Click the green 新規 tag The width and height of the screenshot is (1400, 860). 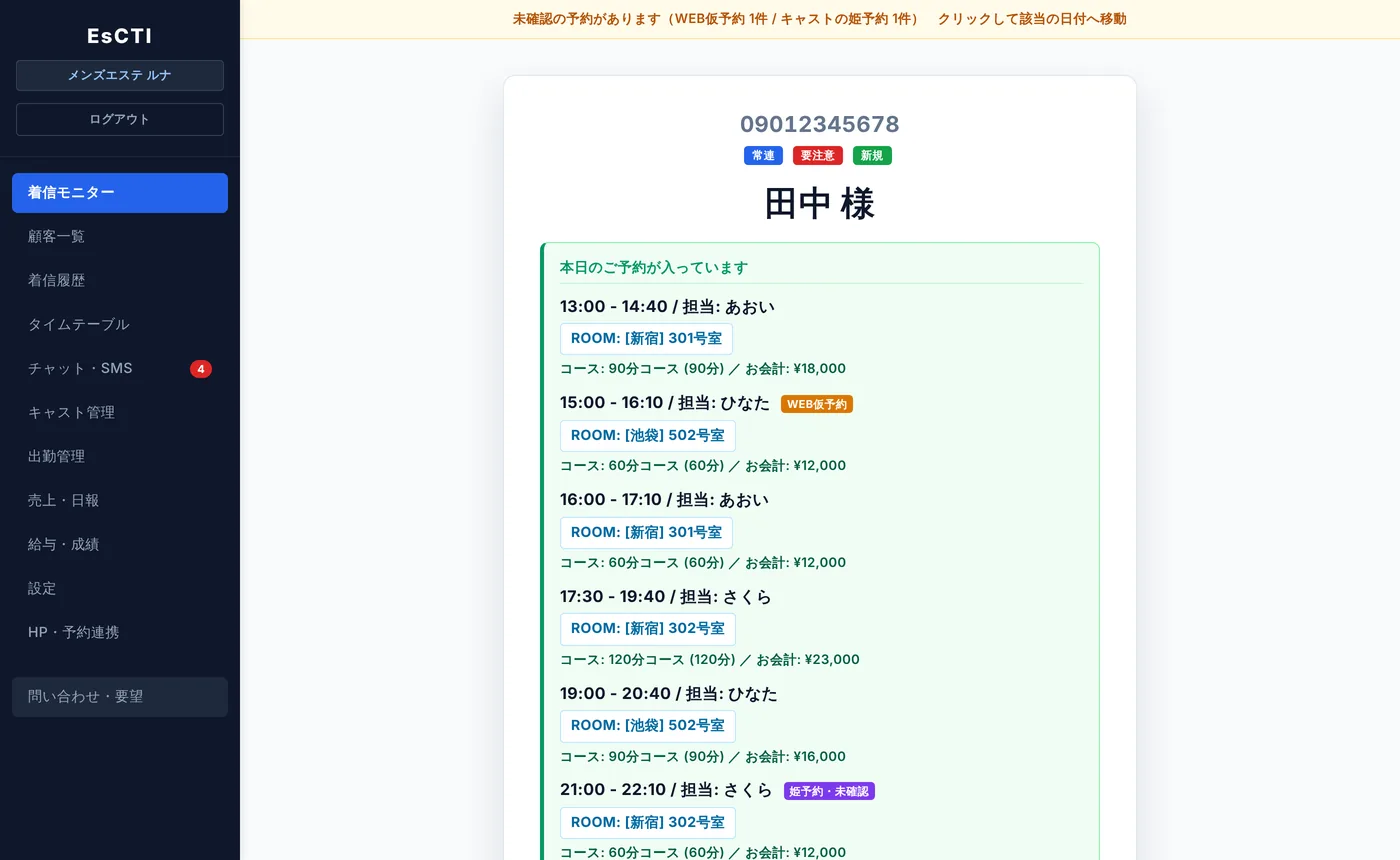[872, 156]
